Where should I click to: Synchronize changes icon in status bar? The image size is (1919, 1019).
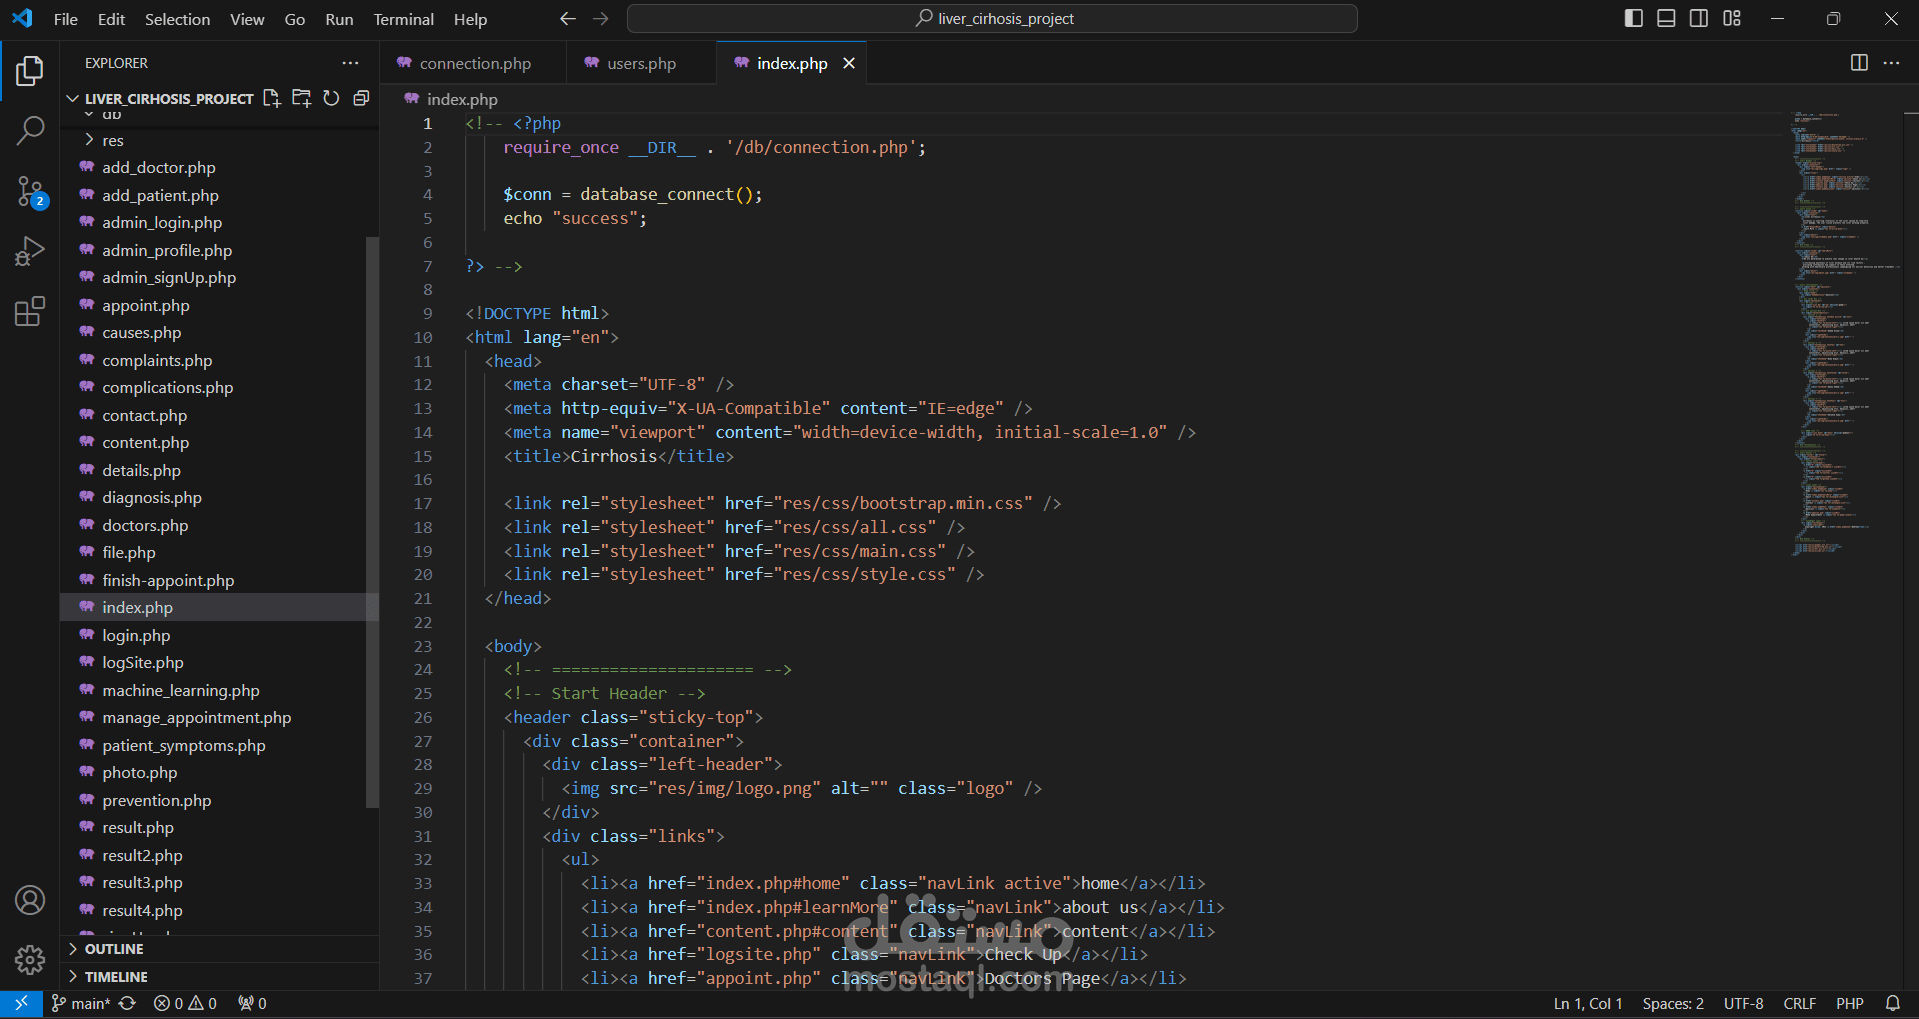(127, 1003)
